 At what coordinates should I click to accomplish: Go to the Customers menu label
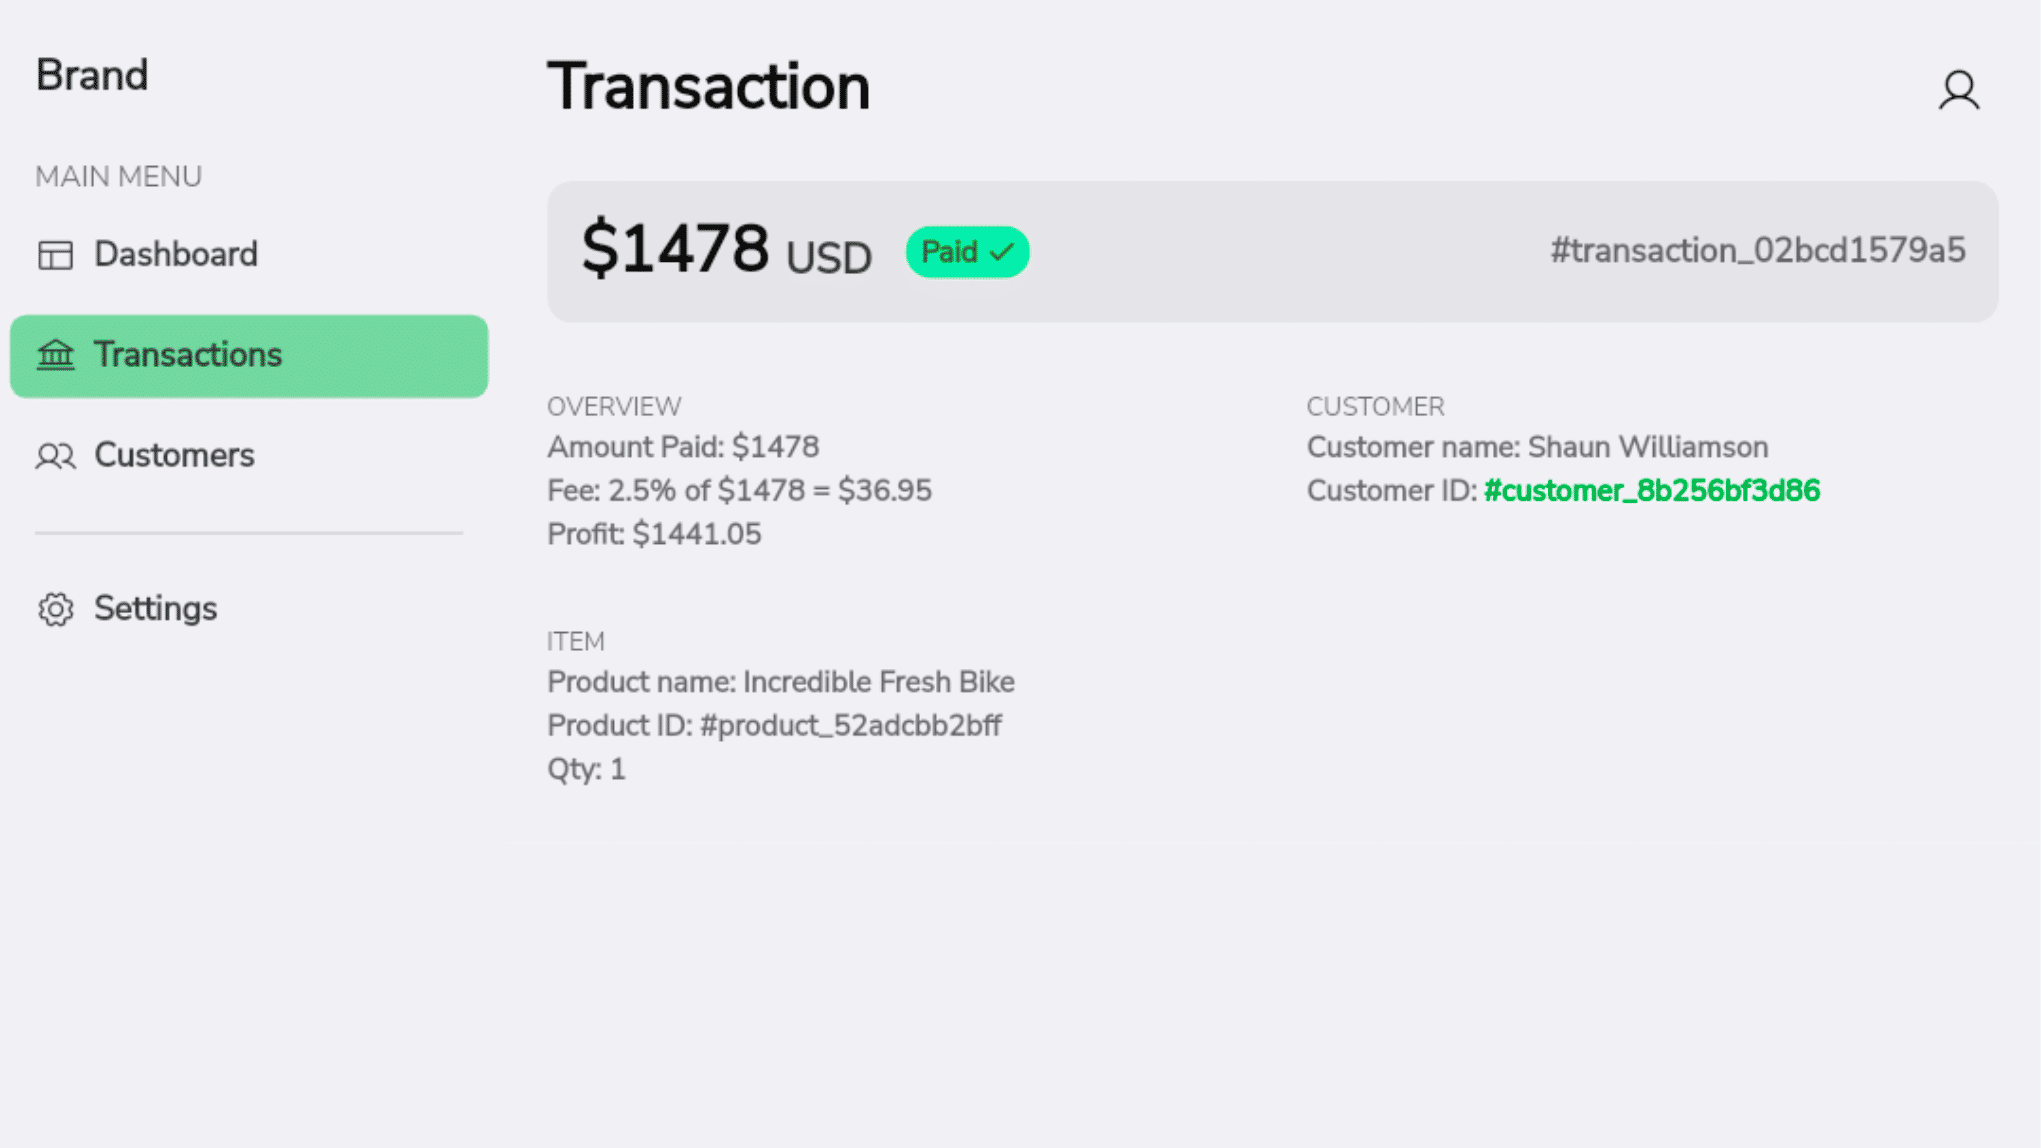[174, 456]
